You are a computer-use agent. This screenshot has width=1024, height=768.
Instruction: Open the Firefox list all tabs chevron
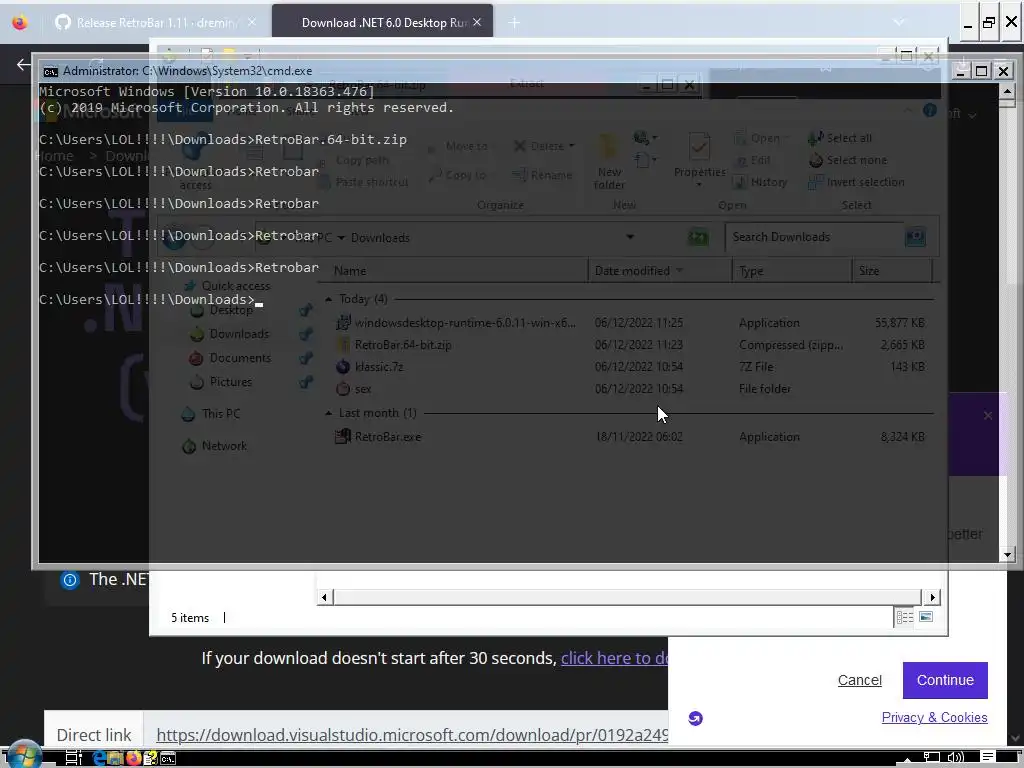point(899,22)
